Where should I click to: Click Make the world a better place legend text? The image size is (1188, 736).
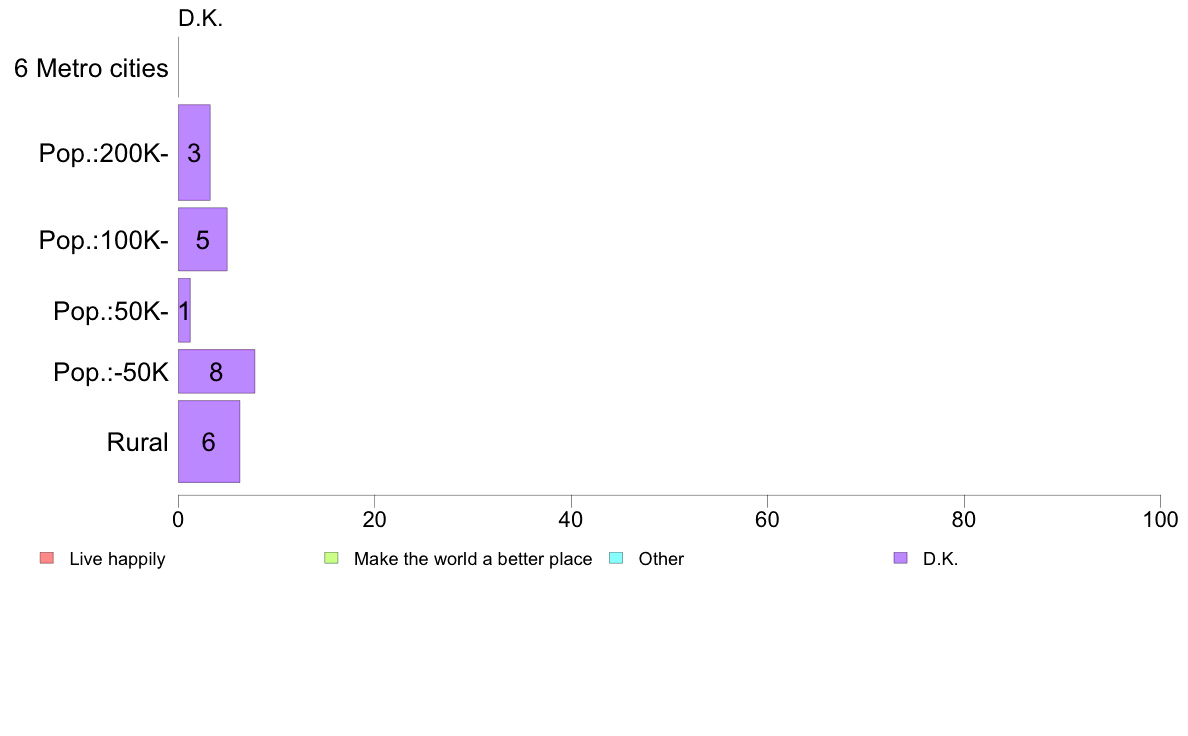pyautogui.click(x=473, y=559)
